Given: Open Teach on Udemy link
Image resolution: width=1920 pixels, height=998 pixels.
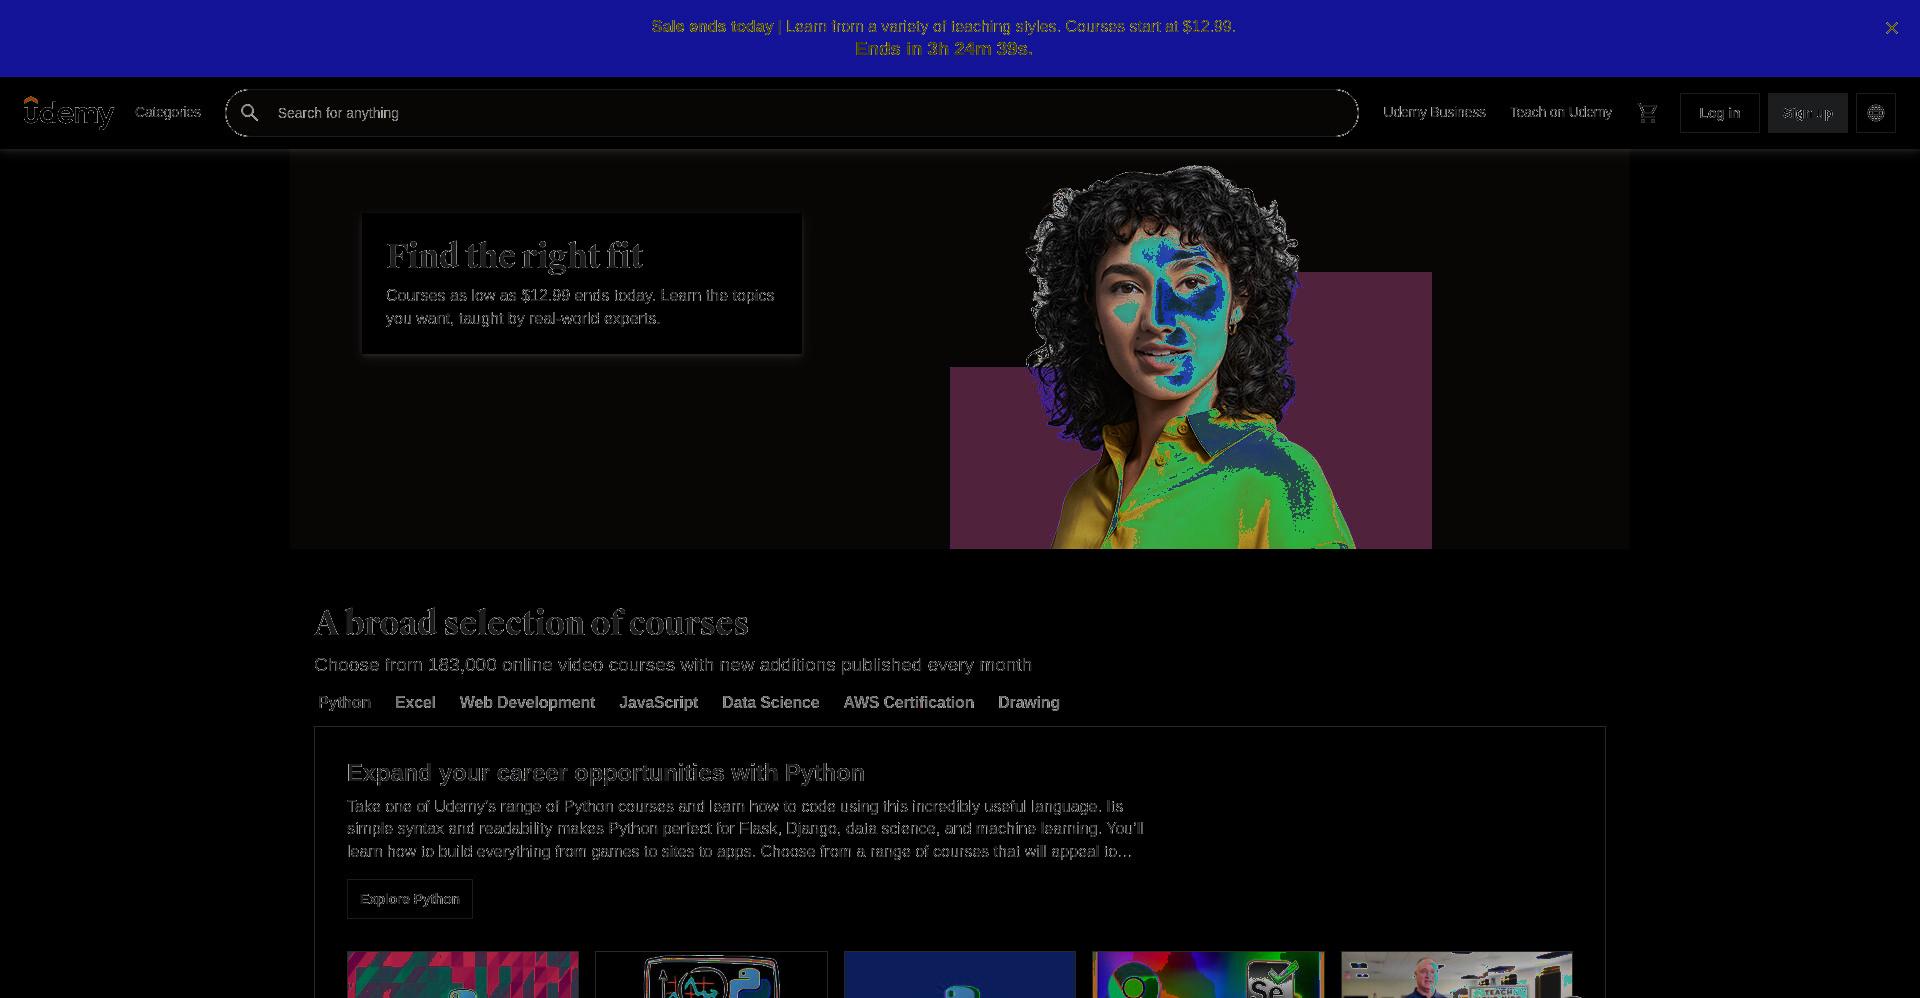Looking at the screenshot, I should [x=1561, y=112].
